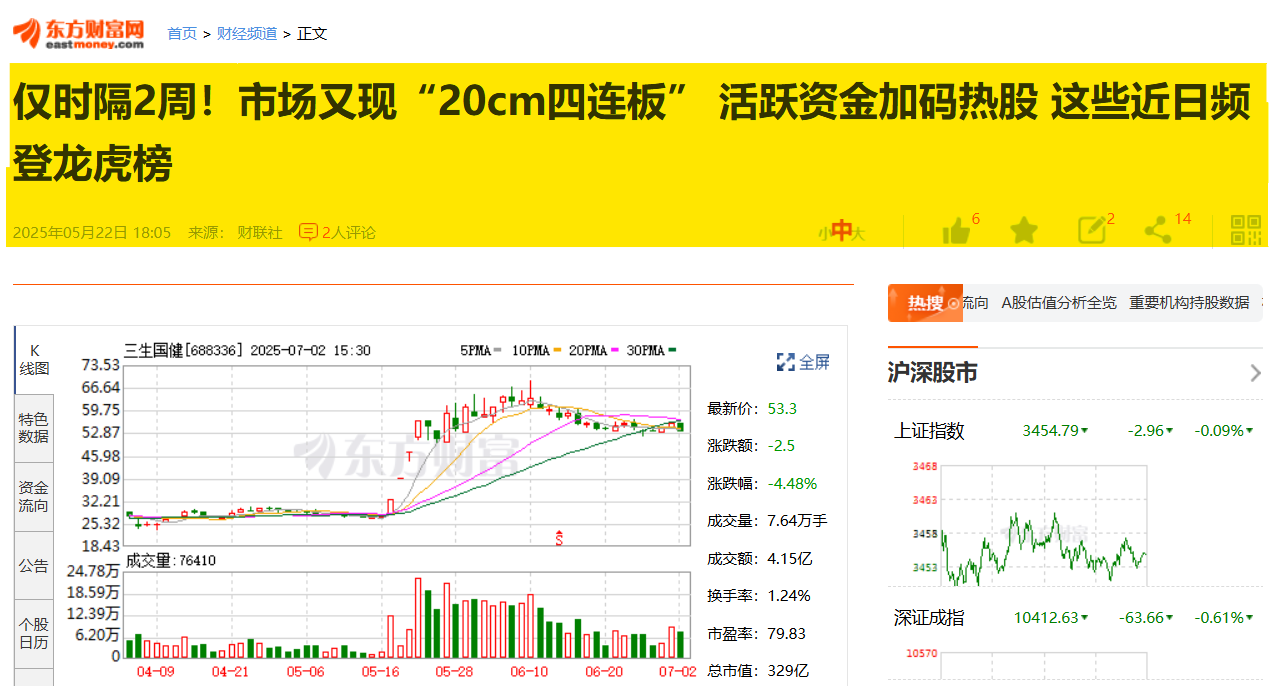
Task: Switch to the 资金流向 tab
Action: point(34,497)
